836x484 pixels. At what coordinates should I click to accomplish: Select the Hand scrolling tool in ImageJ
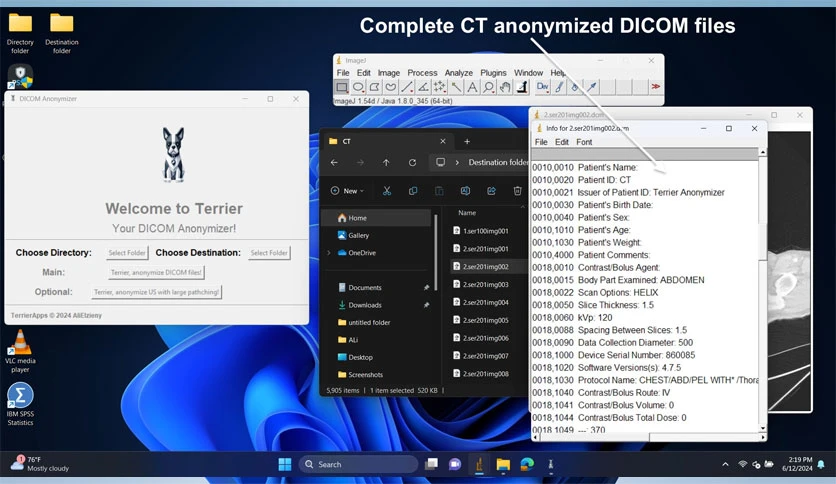tap(505, 87)
